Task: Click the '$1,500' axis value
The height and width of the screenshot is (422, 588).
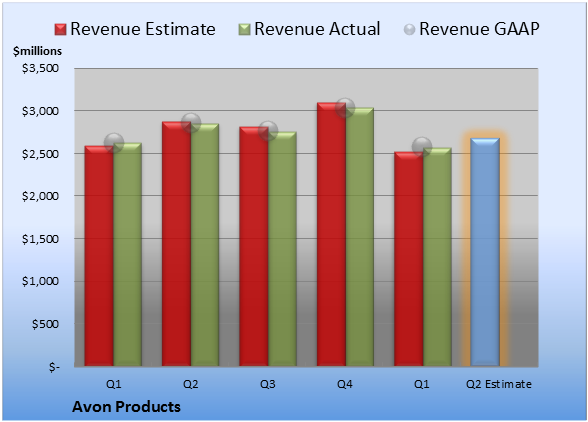Action: tap(40, 239)
